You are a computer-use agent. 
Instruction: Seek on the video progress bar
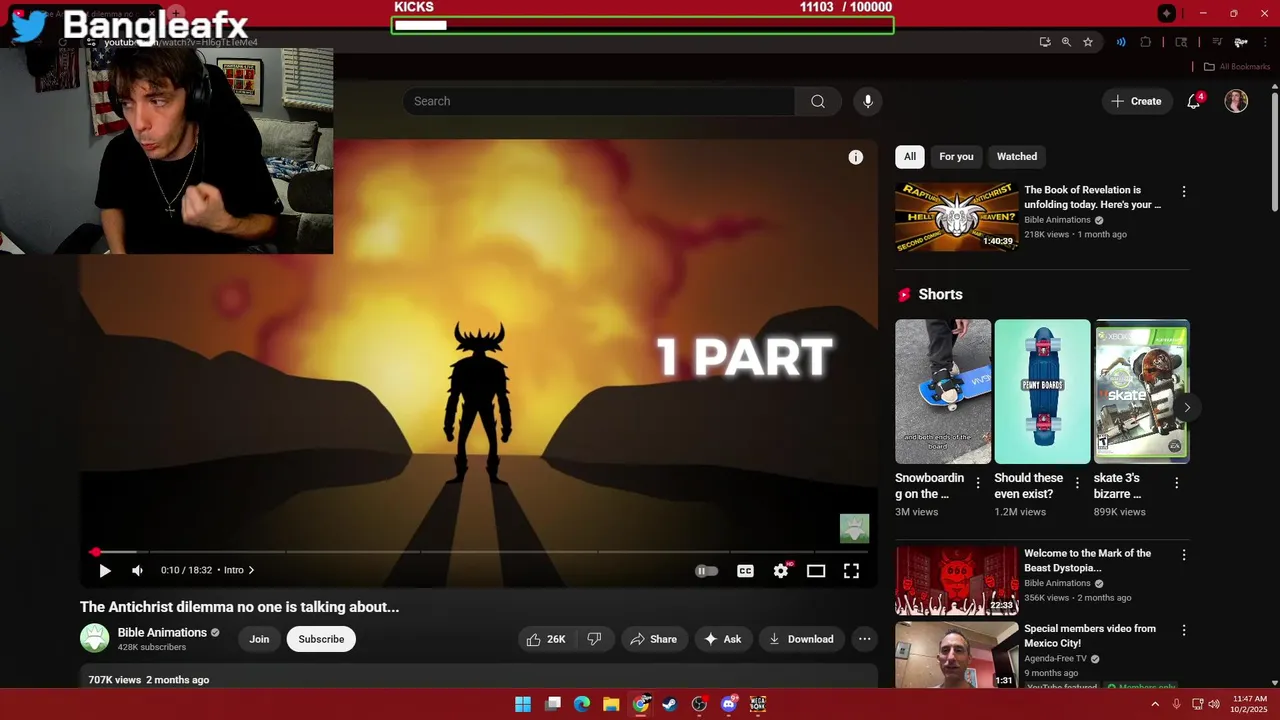click(480, 552)
